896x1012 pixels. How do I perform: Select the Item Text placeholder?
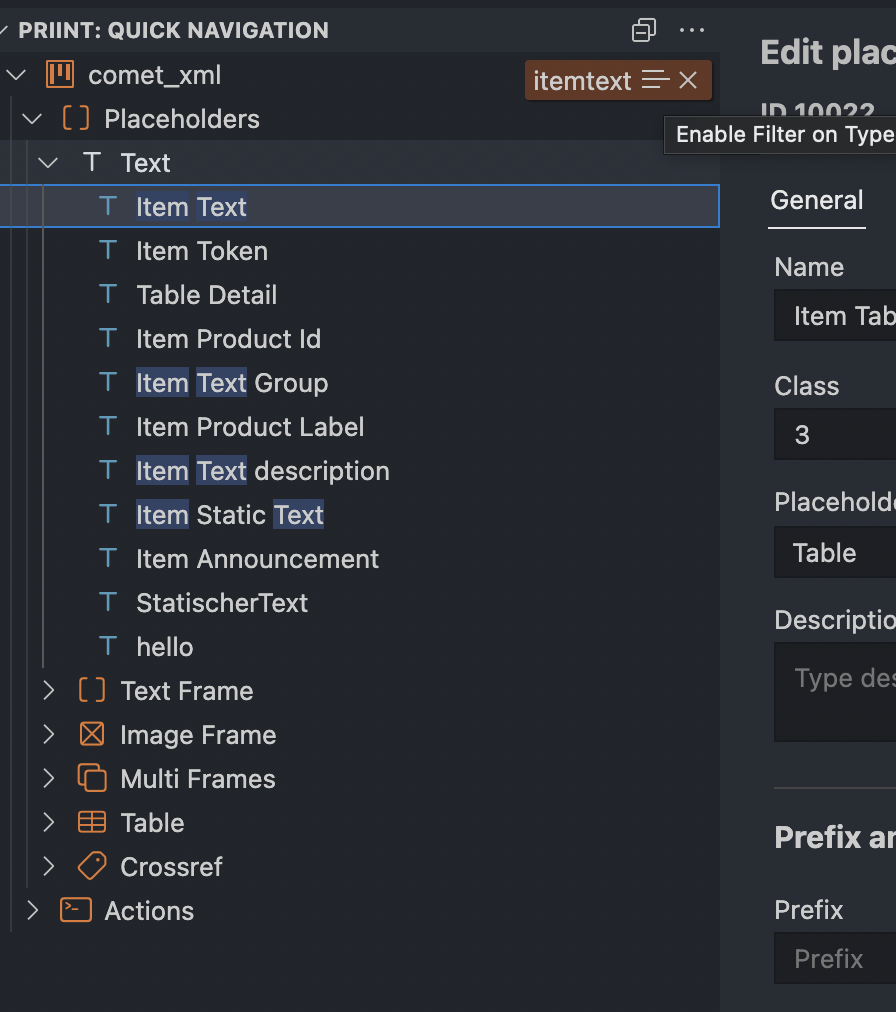point(360,207)
